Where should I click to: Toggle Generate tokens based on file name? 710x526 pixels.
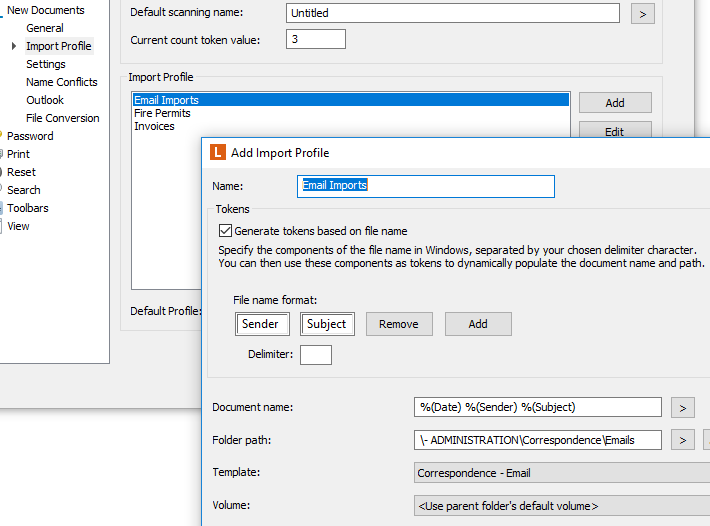[x=225, y=231]
